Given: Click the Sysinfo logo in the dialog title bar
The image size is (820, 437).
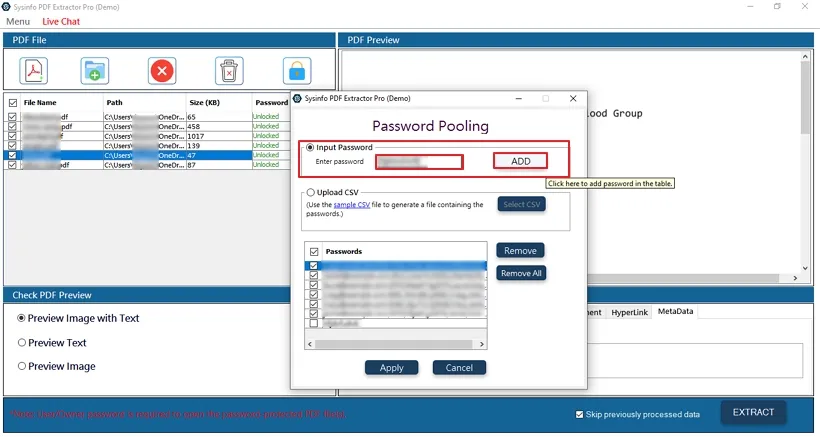Looking at the screenshot, I should coord(298,98).
